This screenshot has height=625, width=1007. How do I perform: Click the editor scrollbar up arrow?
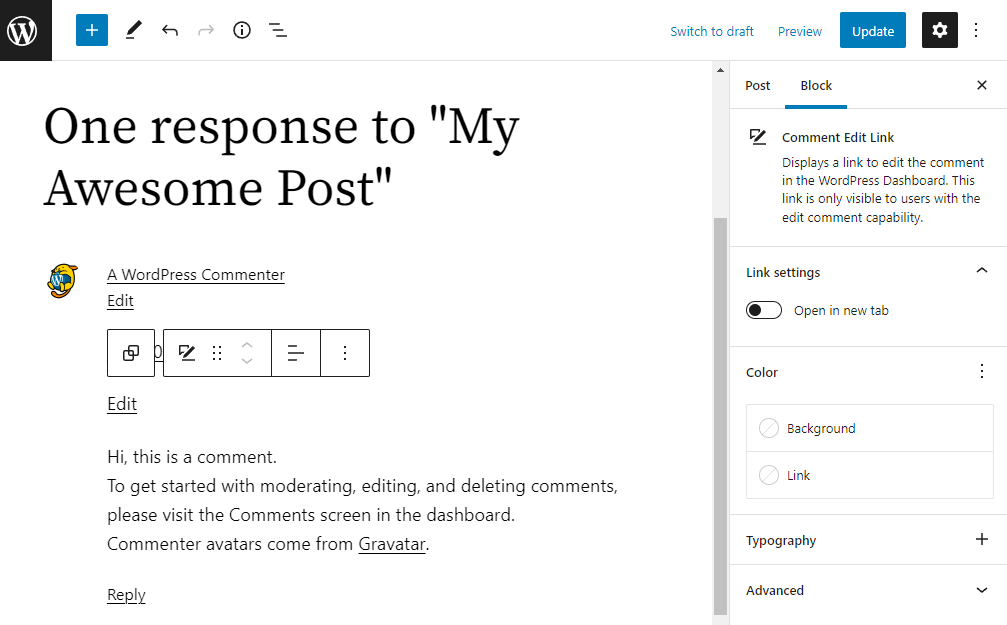tap(720, 70)
